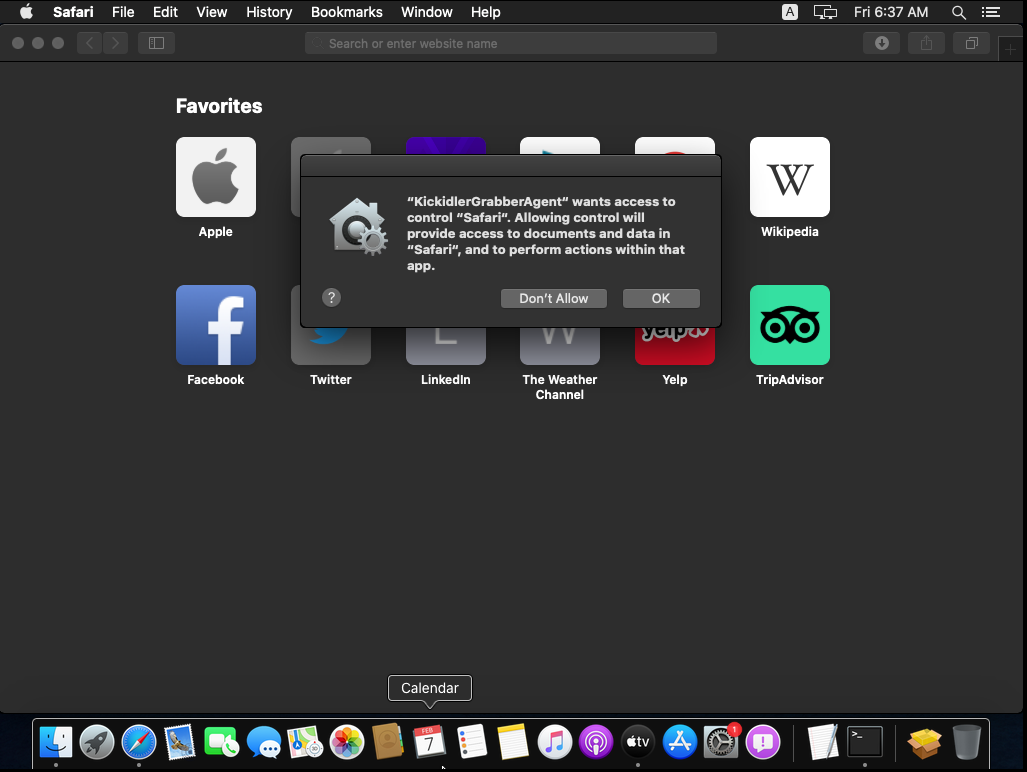This screenshot has width=1027, height=772.
Task: Open App Store from the Dock
Action: [680, 743]
